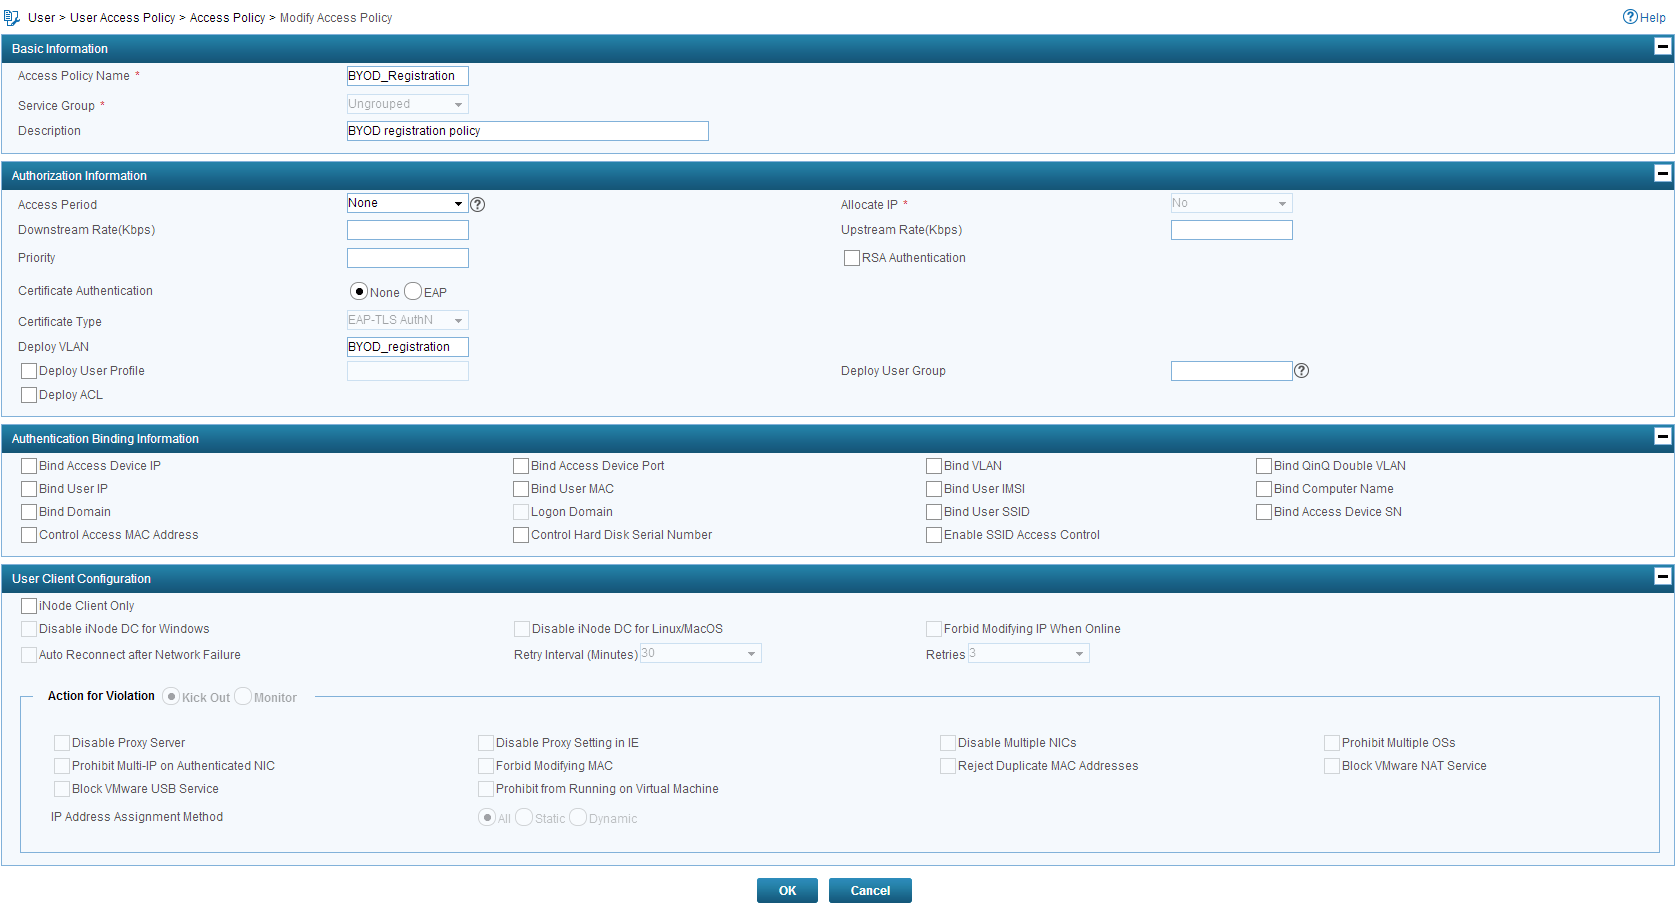Enable the RSA Authentication checkbox
The width and height of the screenshot is (1680, 907).
pyautogui.click(x=851, y=257)
